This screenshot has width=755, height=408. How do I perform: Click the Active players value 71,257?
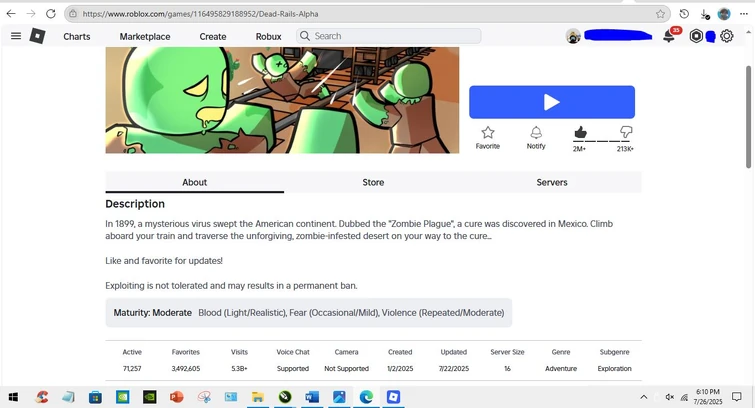(132, 369)
